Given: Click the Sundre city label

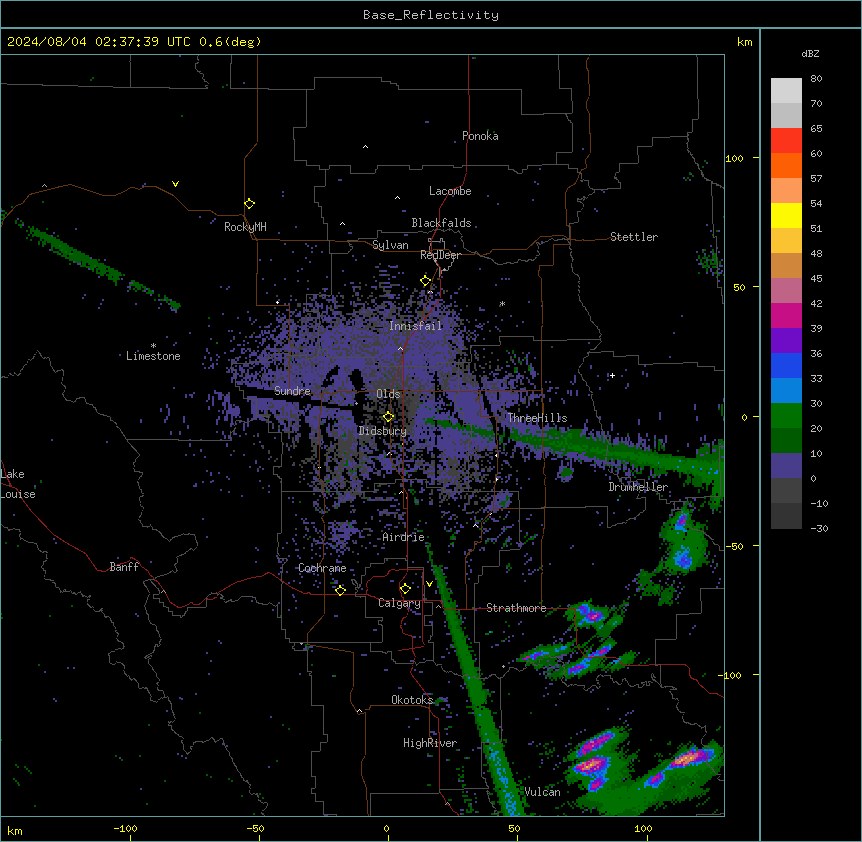Looking at the screenshot, I should point(292,391).
